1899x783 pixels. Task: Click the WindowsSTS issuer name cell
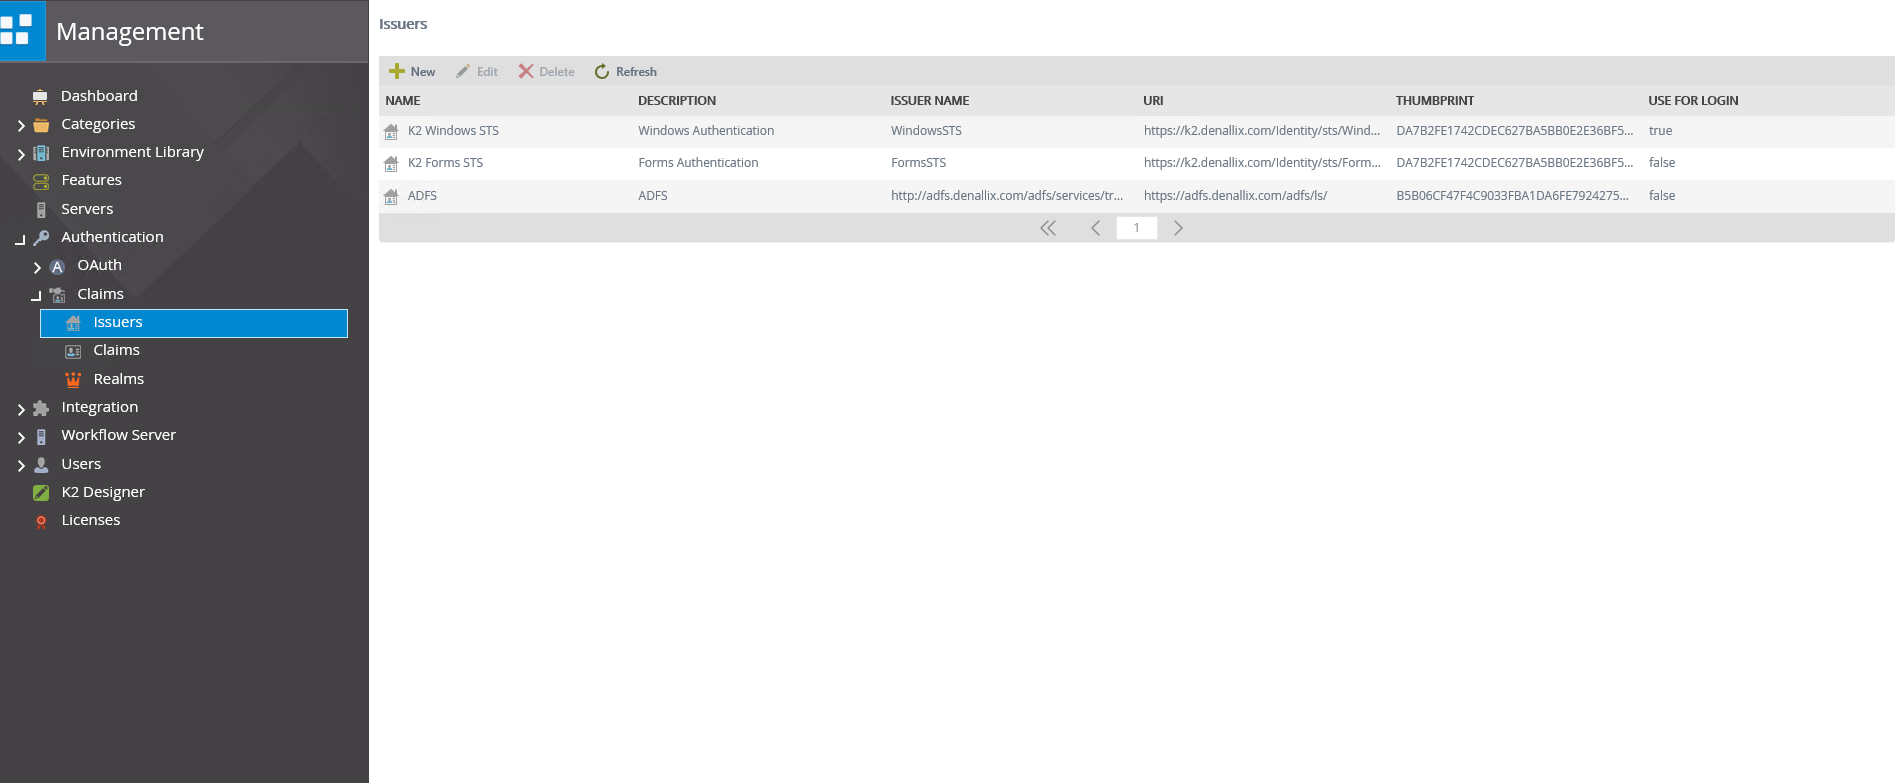pyautogui.click(x=926, y=131)
